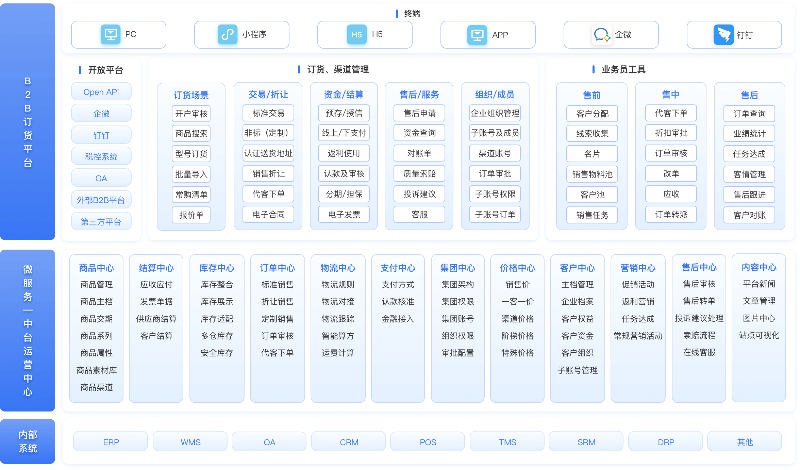Click the 名片 box

(x=592, y=154)
